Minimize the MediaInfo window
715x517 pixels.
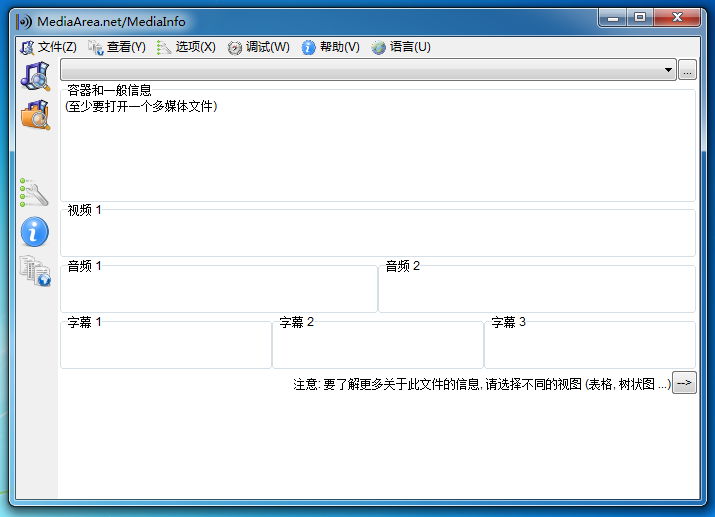[612, 18]
